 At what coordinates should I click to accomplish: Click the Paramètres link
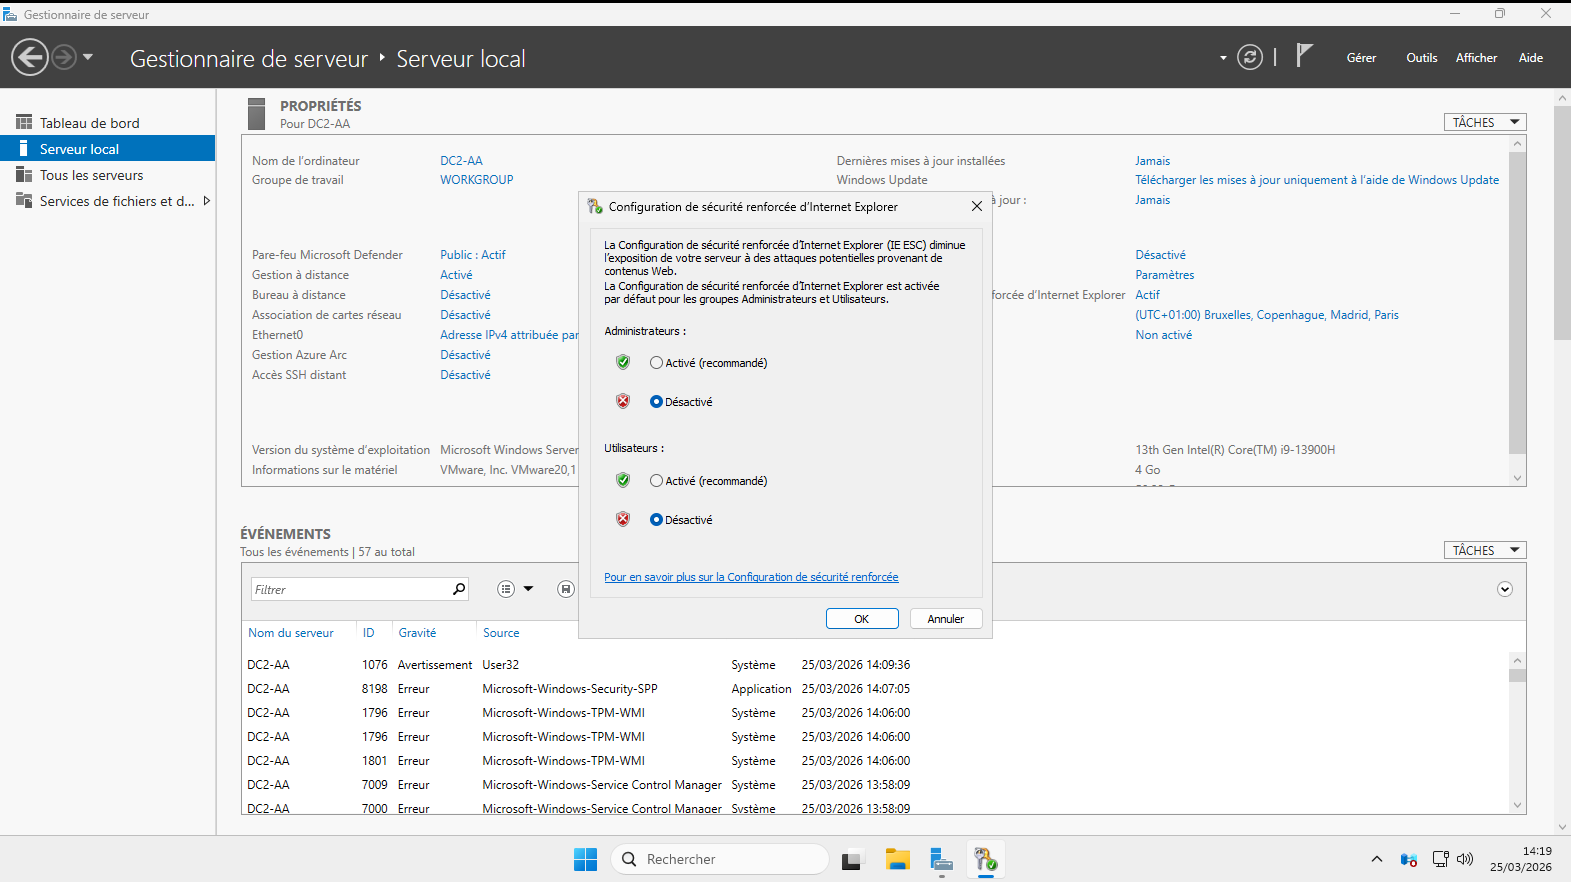pyautogui.click(x=1165, y=275)
